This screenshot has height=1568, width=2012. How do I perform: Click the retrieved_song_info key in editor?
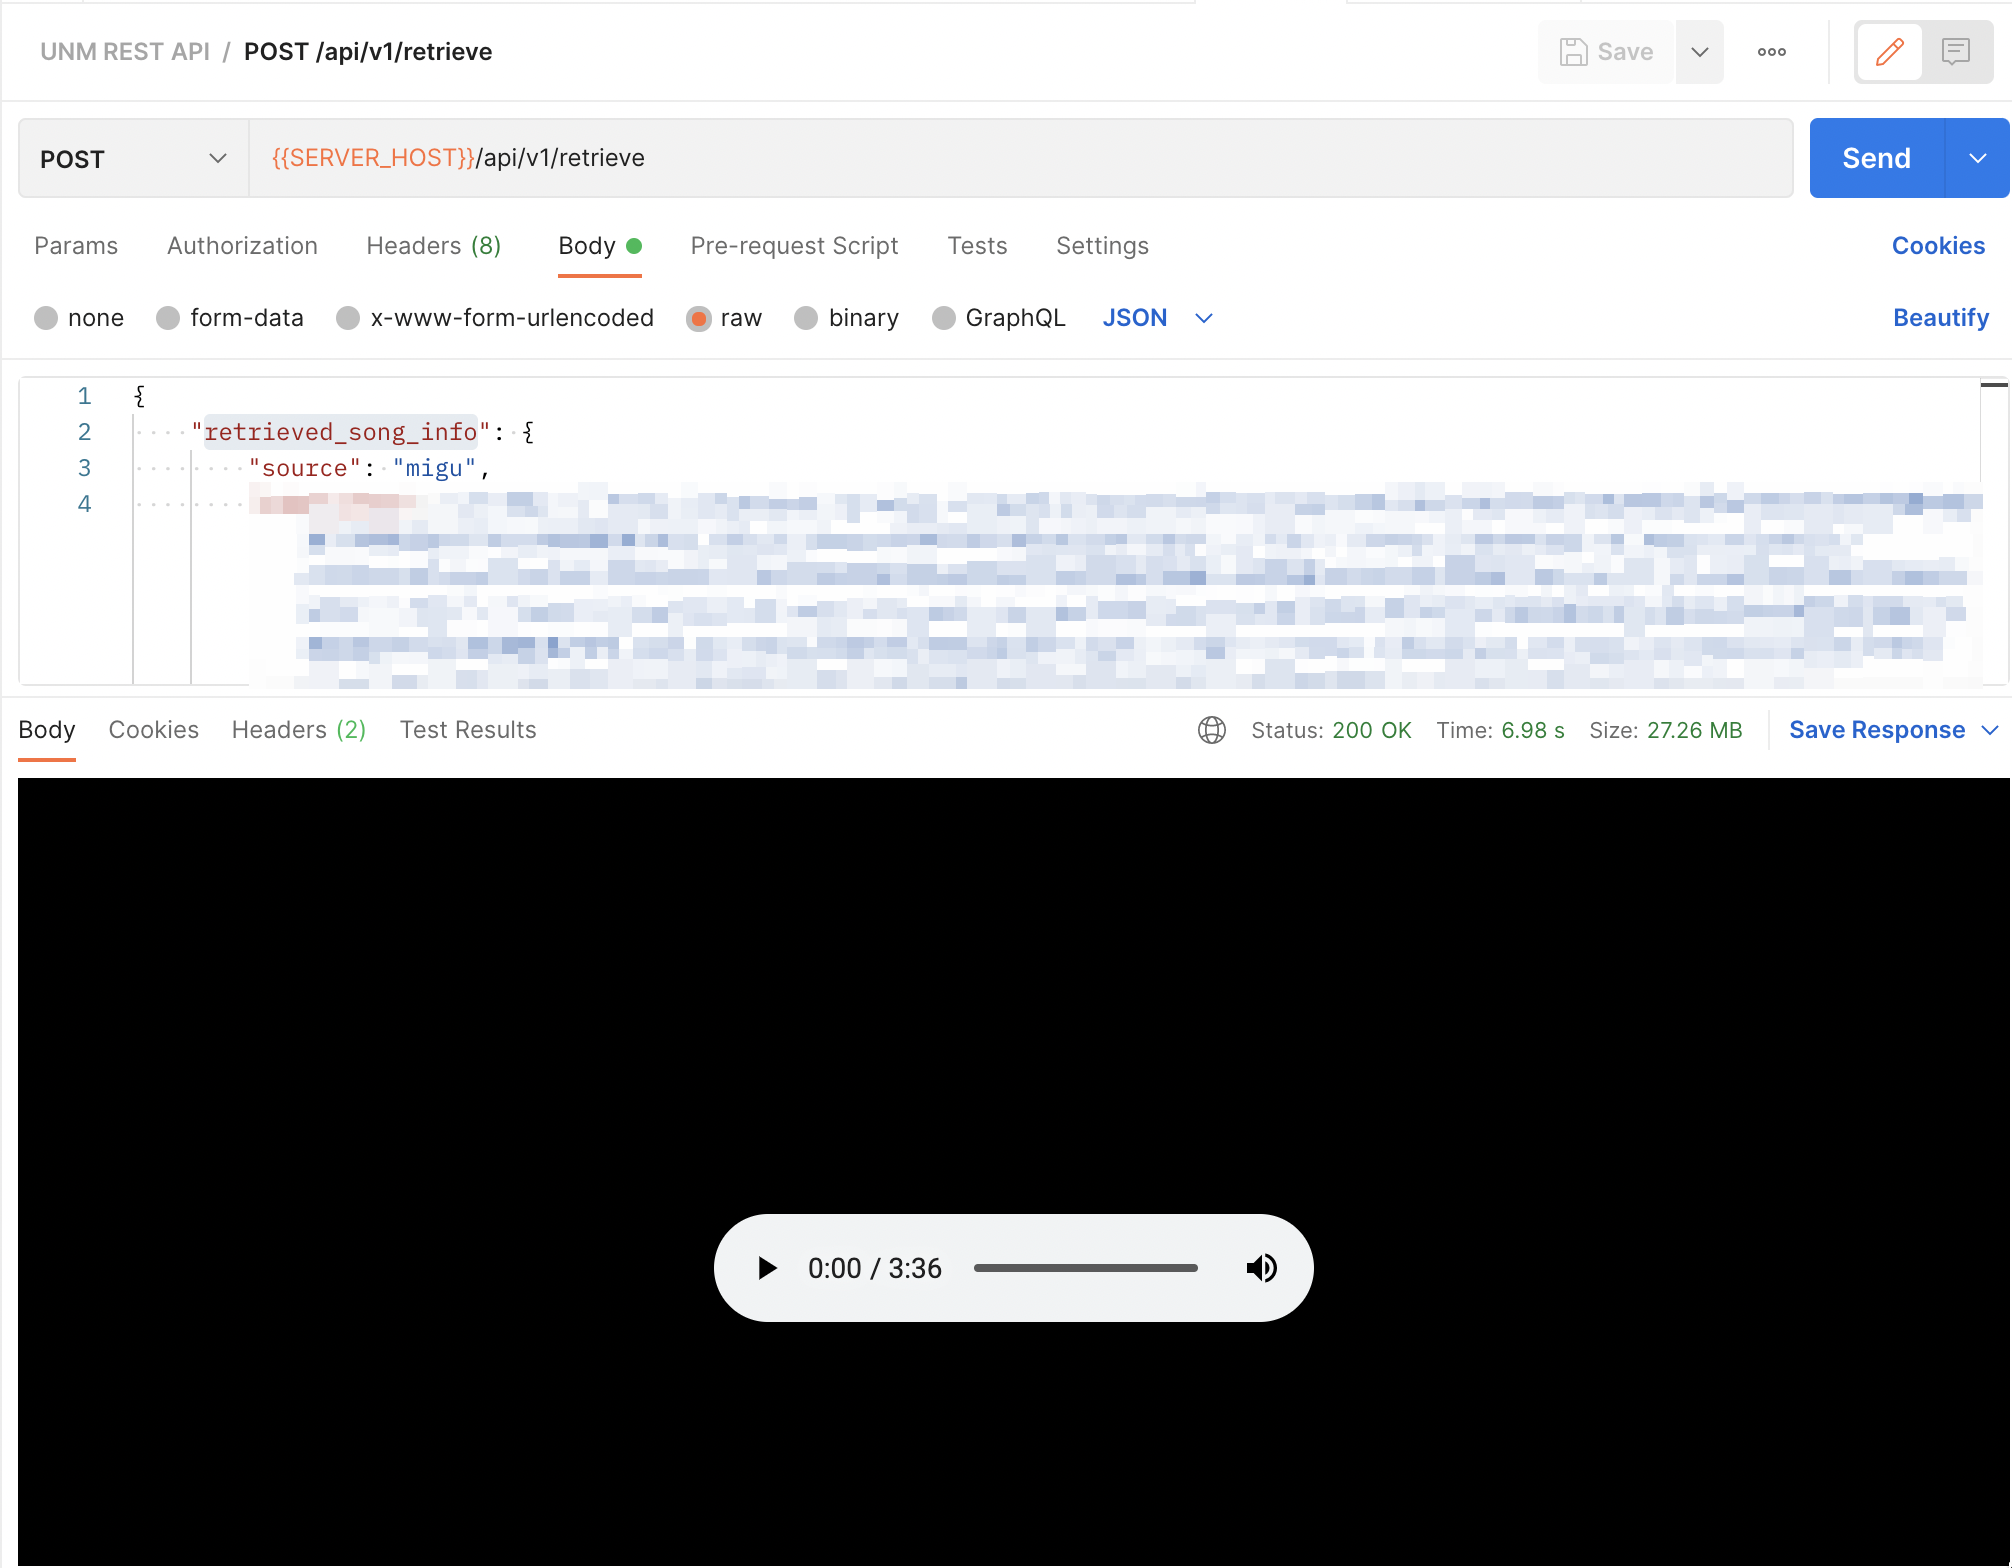click(x=340, y=432)
